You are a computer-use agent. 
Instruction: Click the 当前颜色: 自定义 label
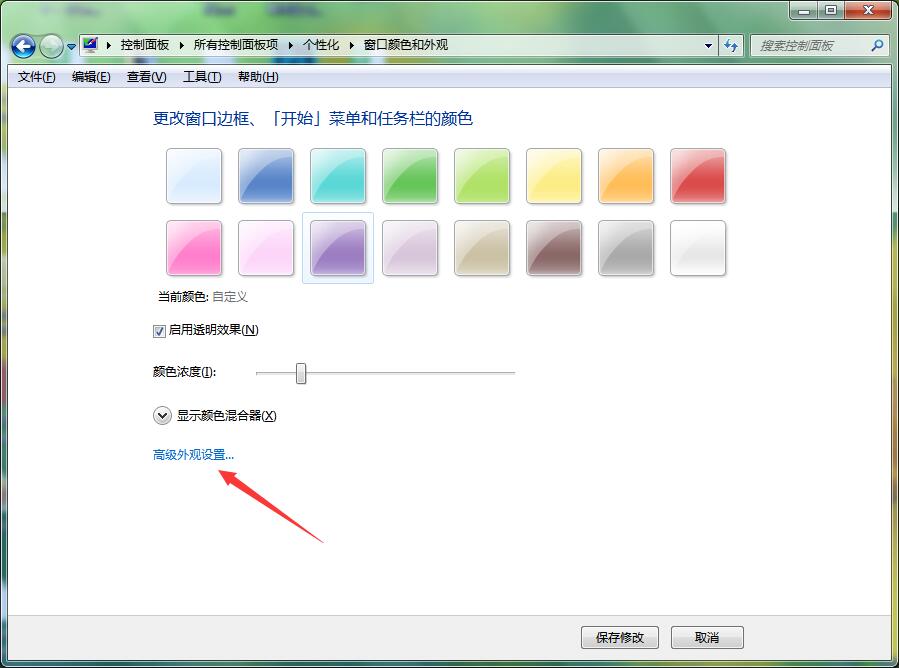(202, 297)
